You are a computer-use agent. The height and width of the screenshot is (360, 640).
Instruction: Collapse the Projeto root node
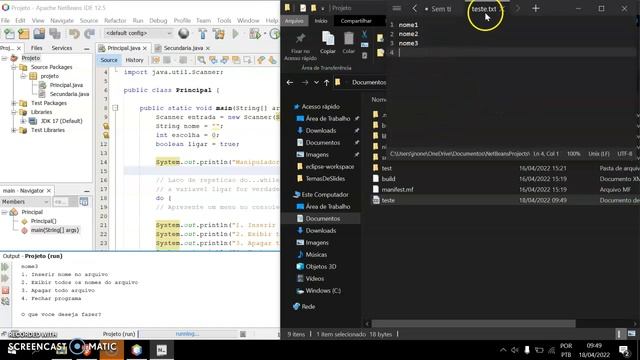coord(4,58)
